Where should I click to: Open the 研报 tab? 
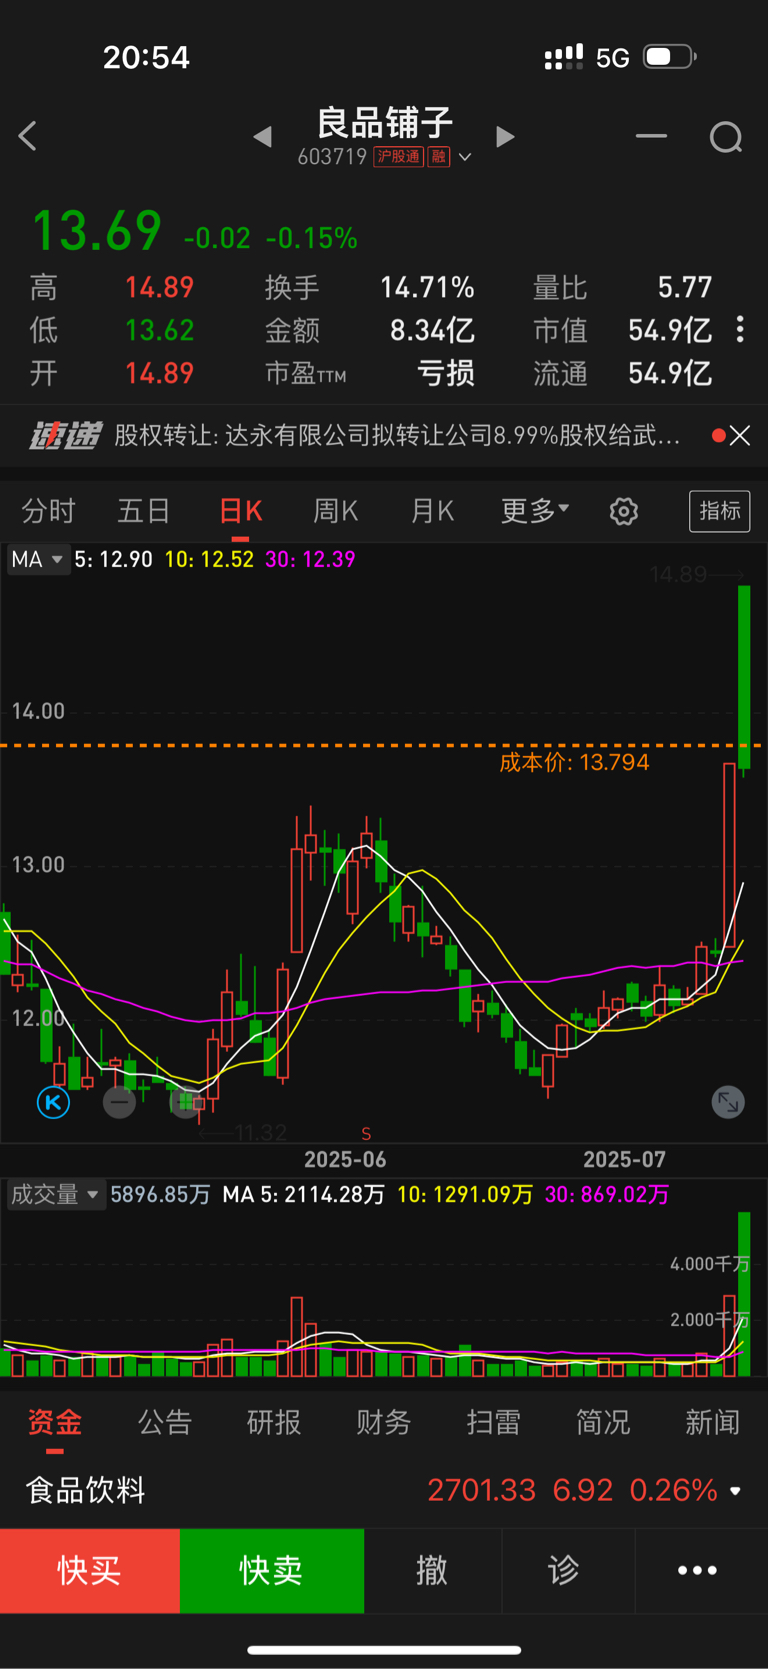click(x=274, y=1422)
